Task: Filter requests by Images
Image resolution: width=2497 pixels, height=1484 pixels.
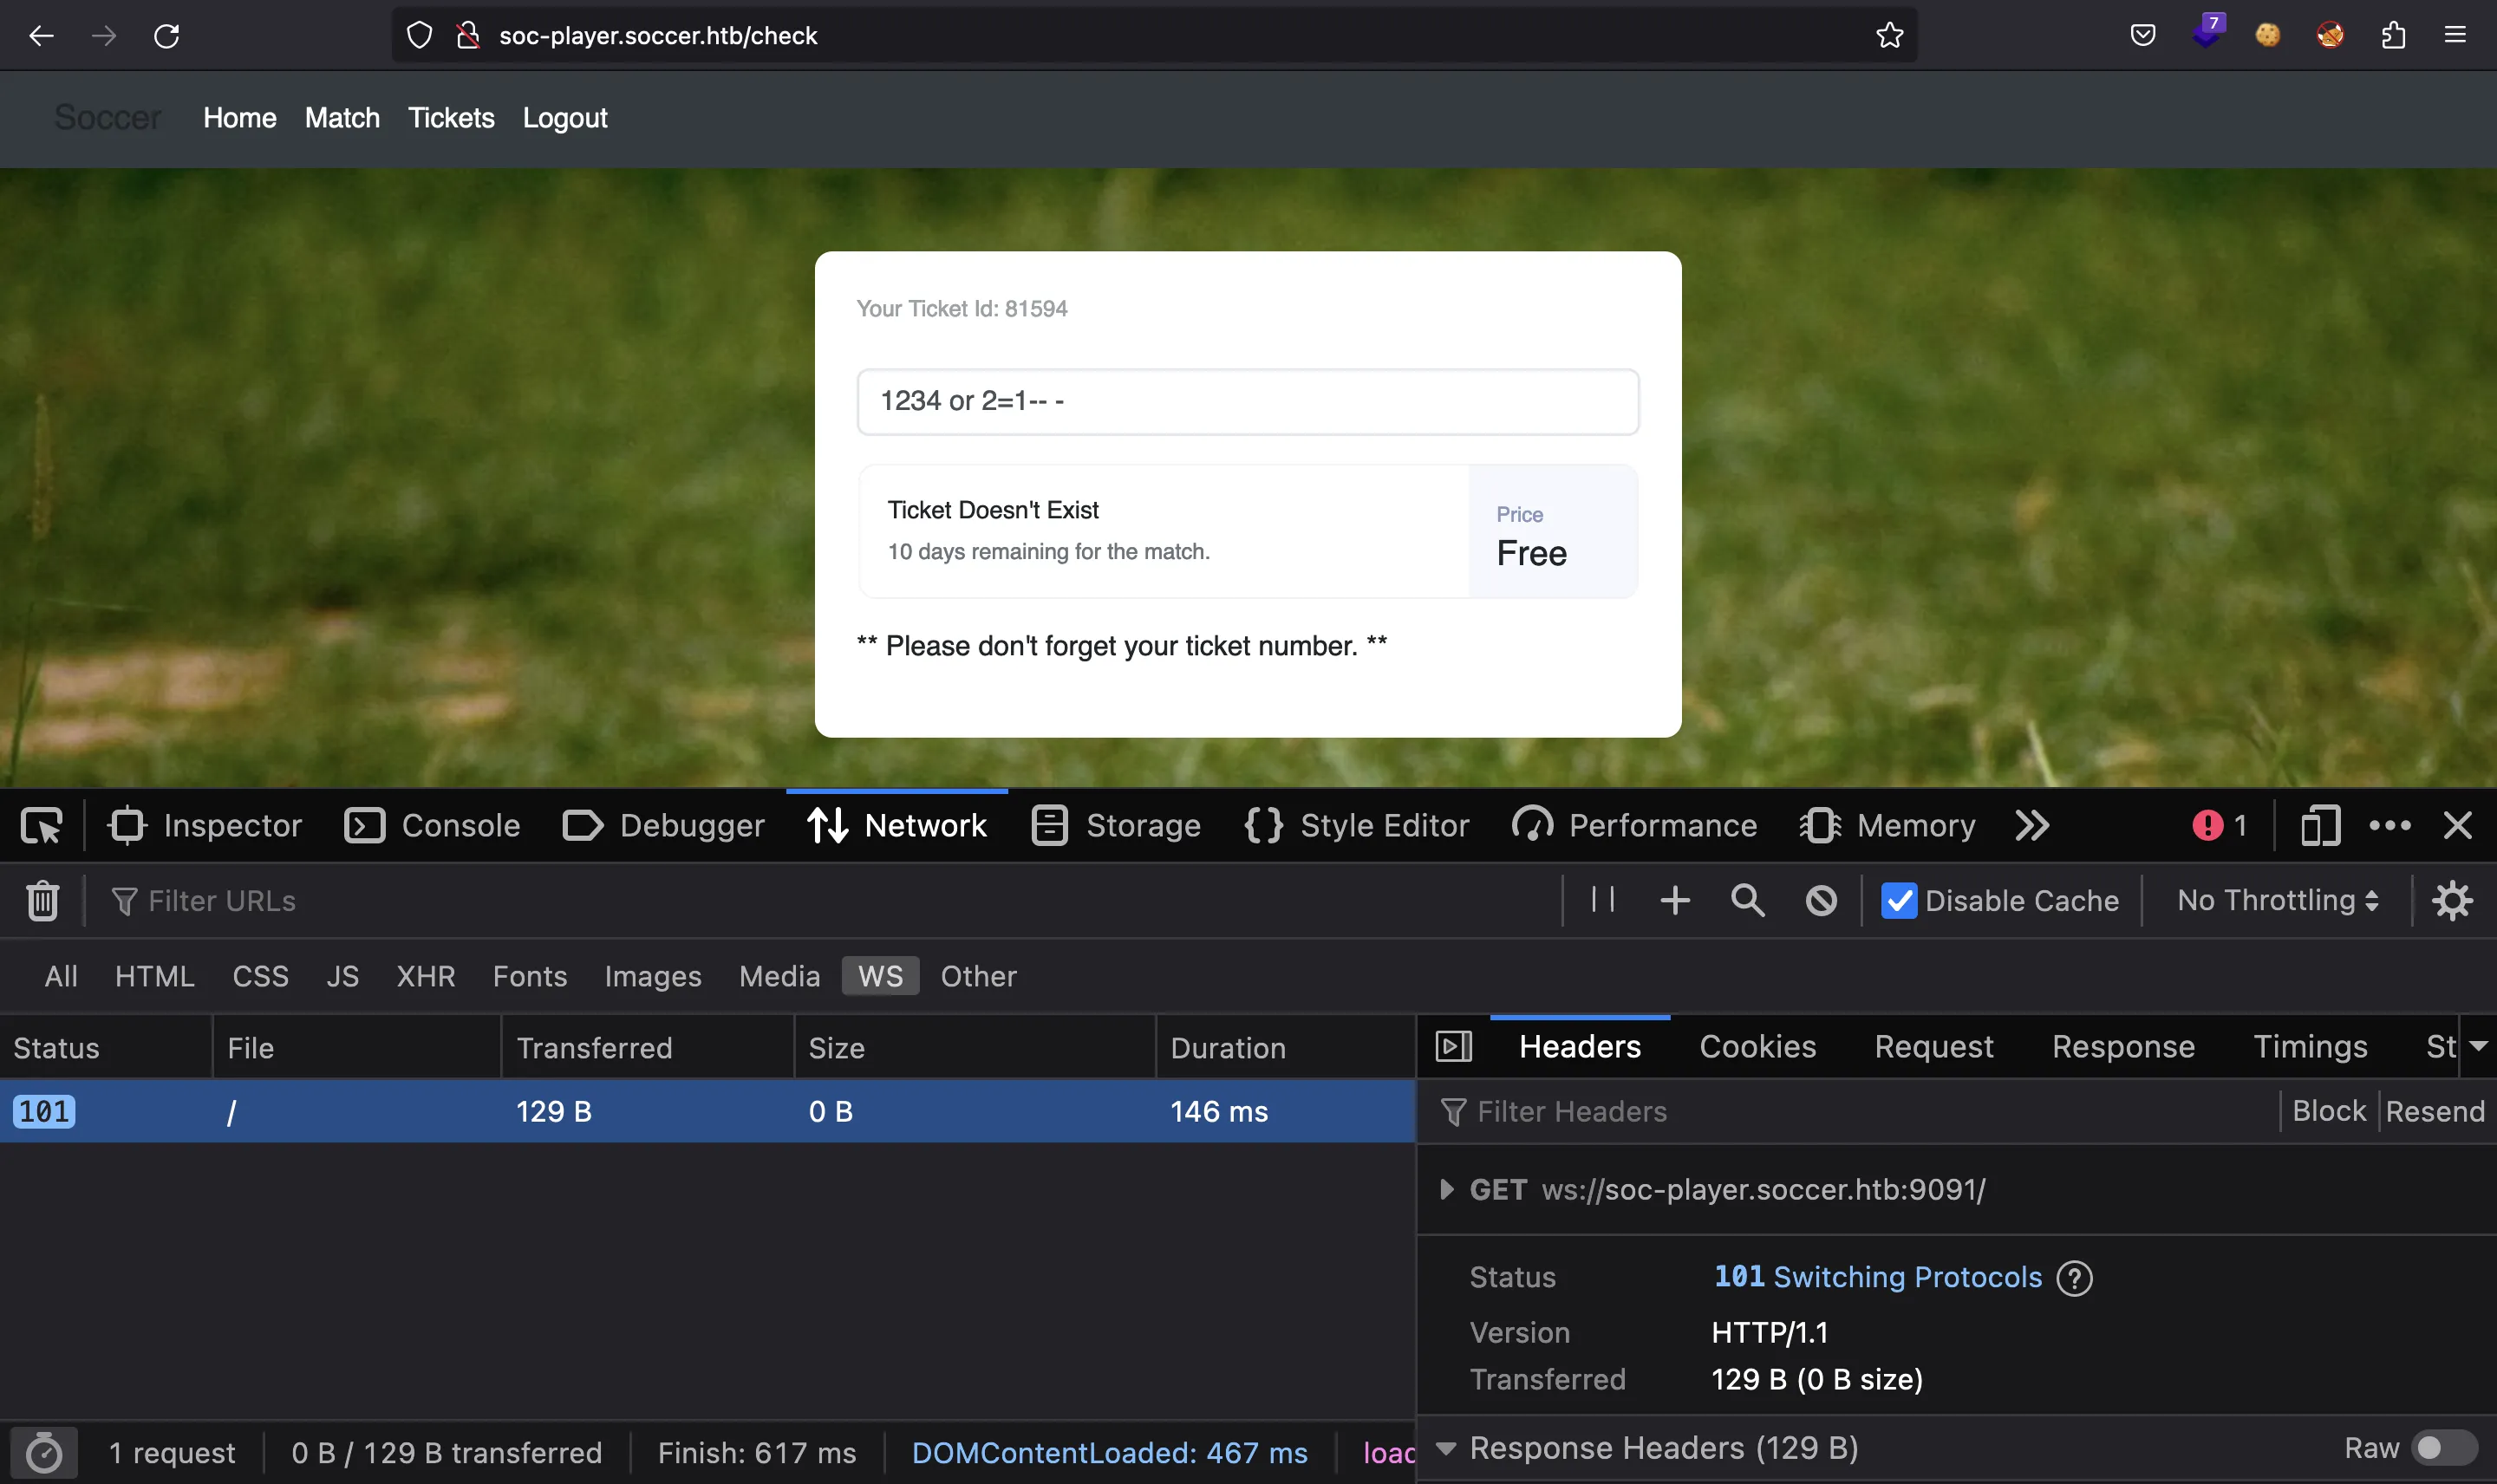Action: pos(652,975)
